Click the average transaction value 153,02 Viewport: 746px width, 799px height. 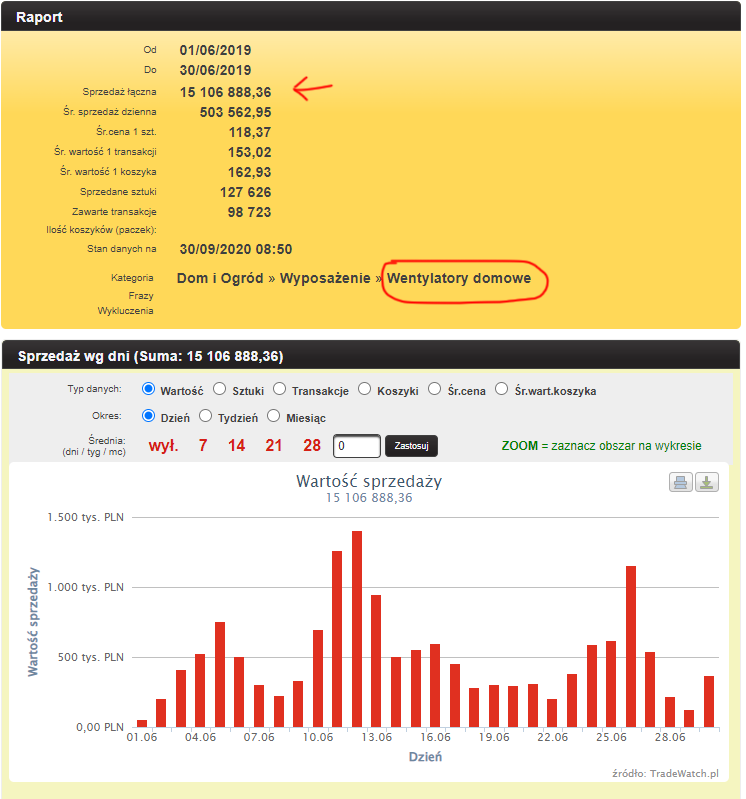tap(250, 152)
